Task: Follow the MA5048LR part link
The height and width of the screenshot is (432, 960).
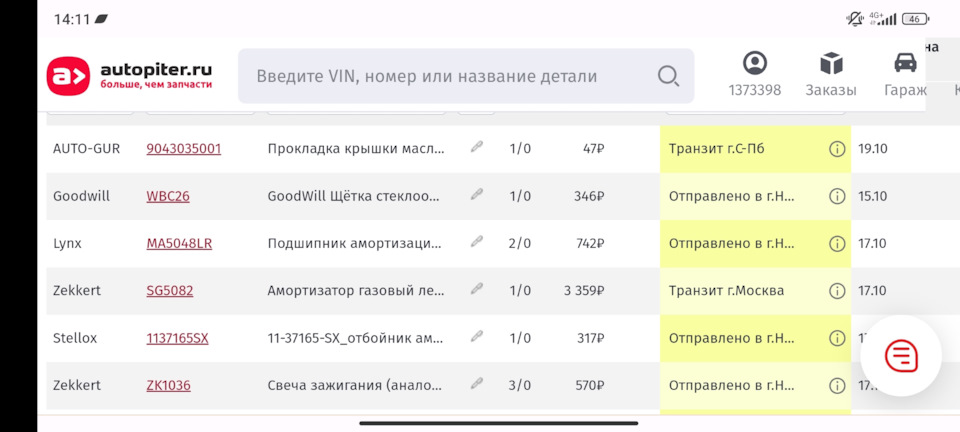Action: point(179,243)
